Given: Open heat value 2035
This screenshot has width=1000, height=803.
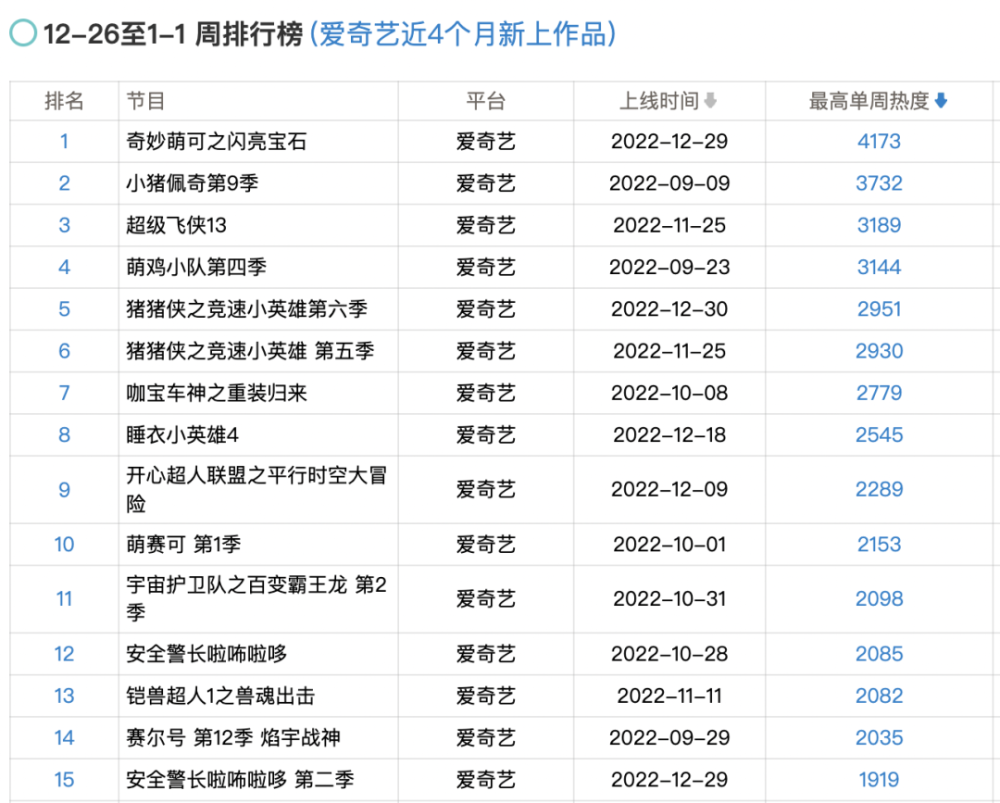Looking at the screenshot, I should click(x=879, y=738).
